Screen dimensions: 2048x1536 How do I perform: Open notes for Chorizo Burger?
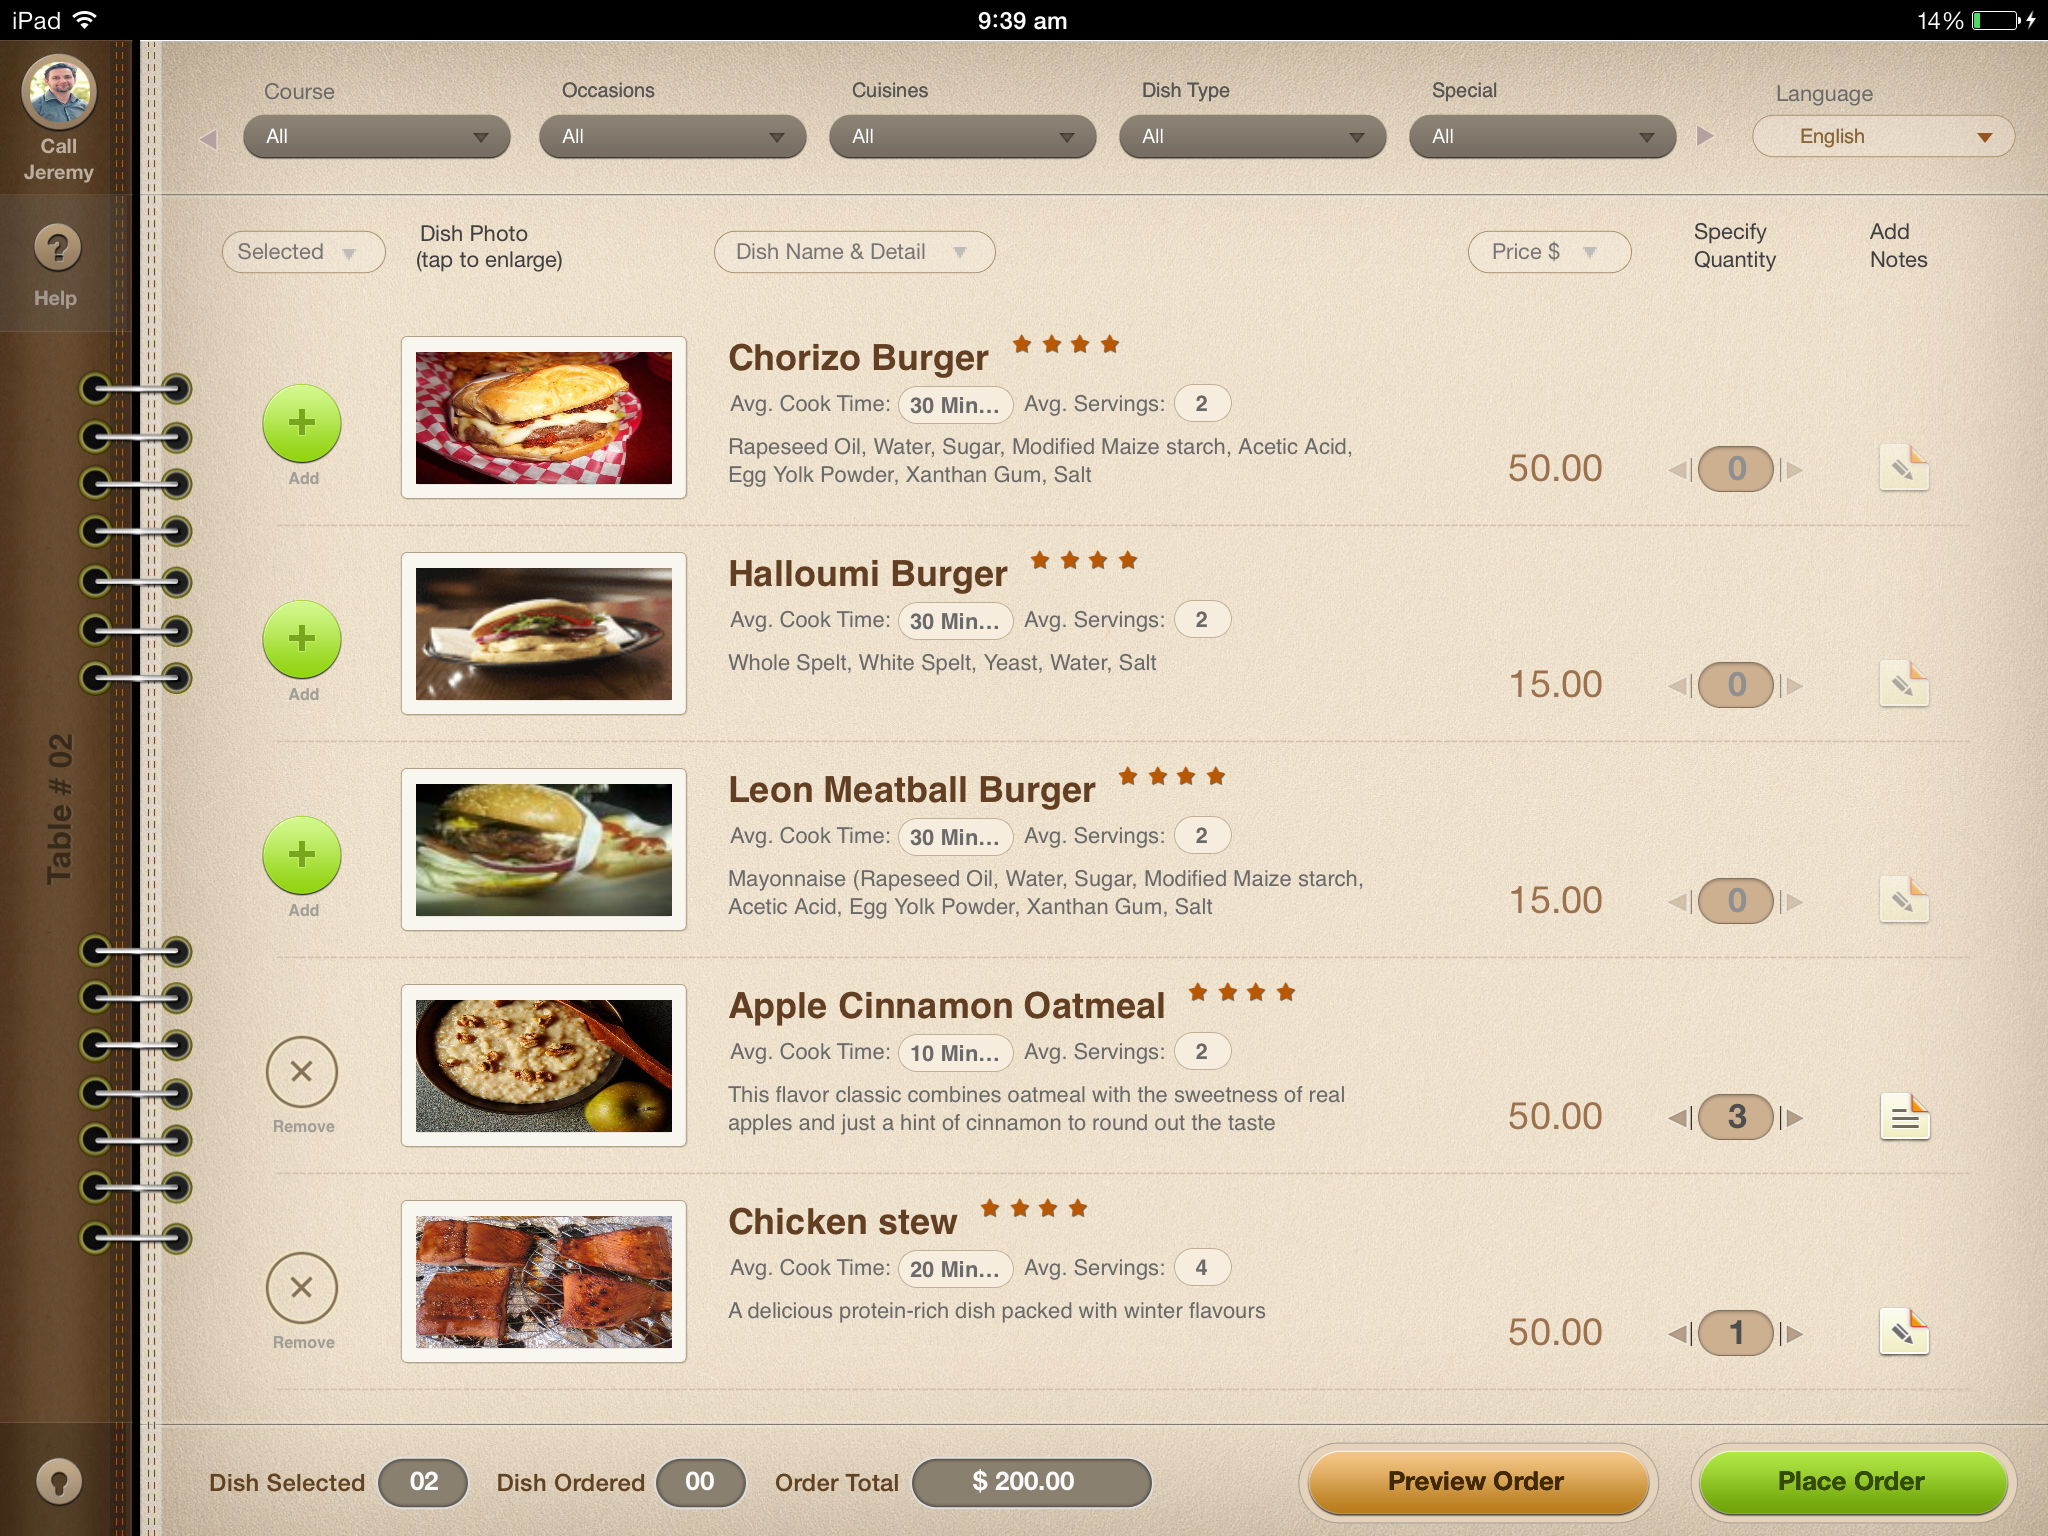click(1904, 468)
